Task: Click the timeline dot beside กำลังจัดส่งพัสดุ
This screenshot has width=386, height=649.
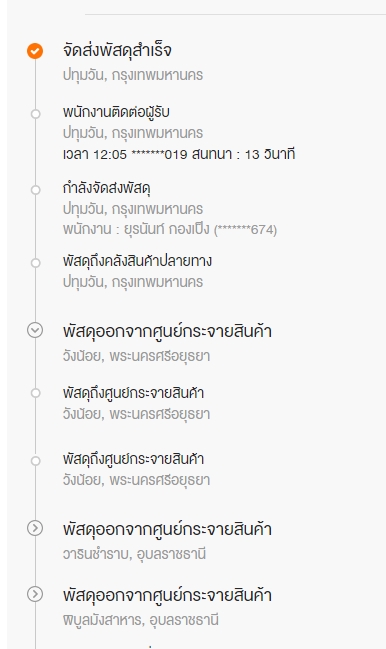Action: tap(36, 190)
